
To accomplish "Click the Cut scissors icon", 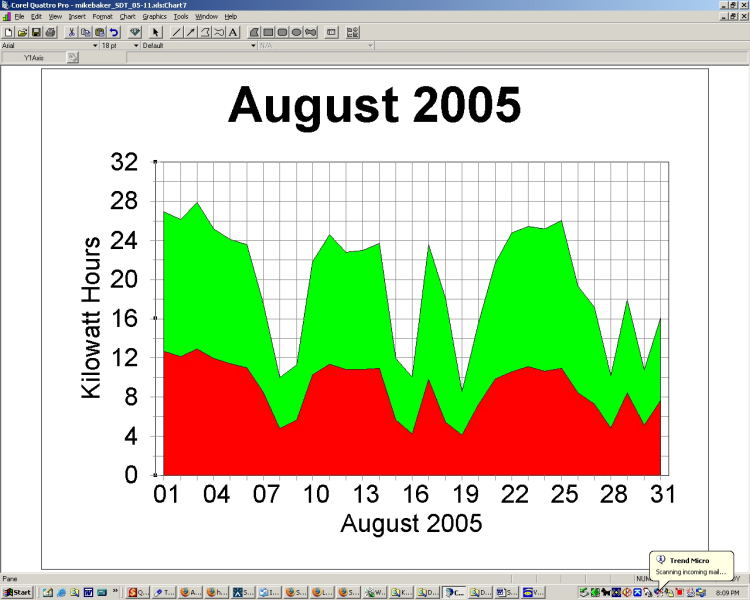I will (x=72, y=32).
